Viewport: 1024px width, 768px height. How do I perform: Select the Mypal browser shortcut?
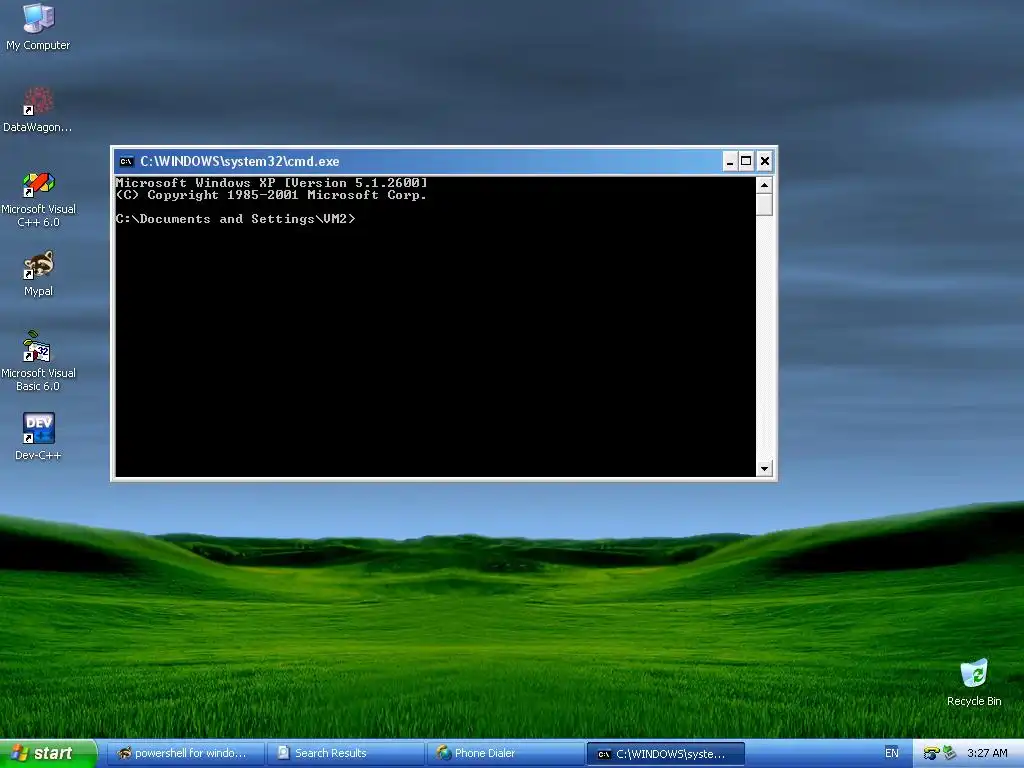(38, 274)
